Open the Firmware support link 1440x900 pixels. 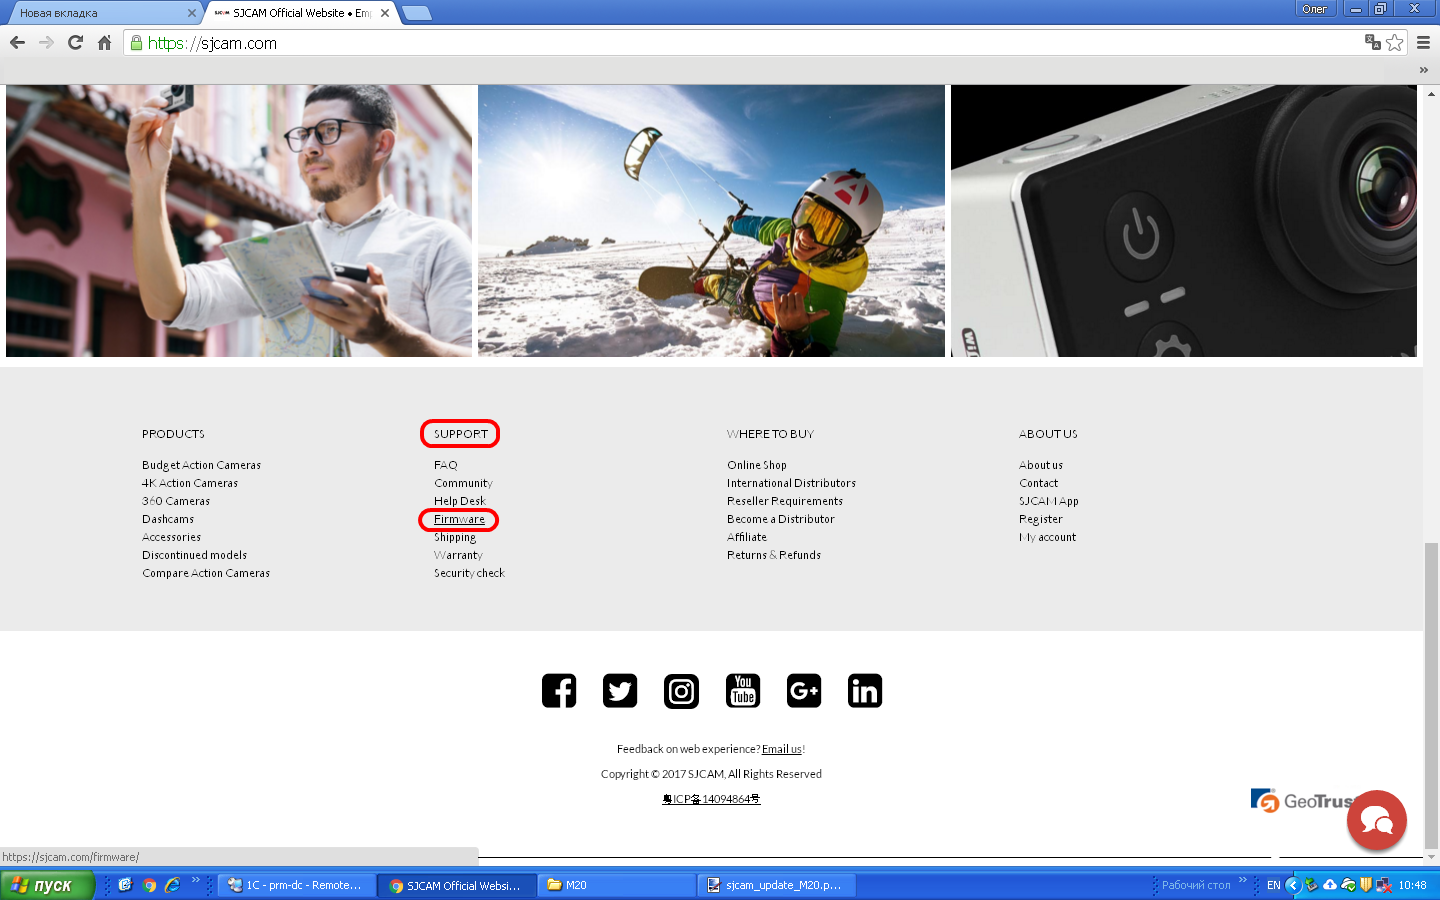459,519
